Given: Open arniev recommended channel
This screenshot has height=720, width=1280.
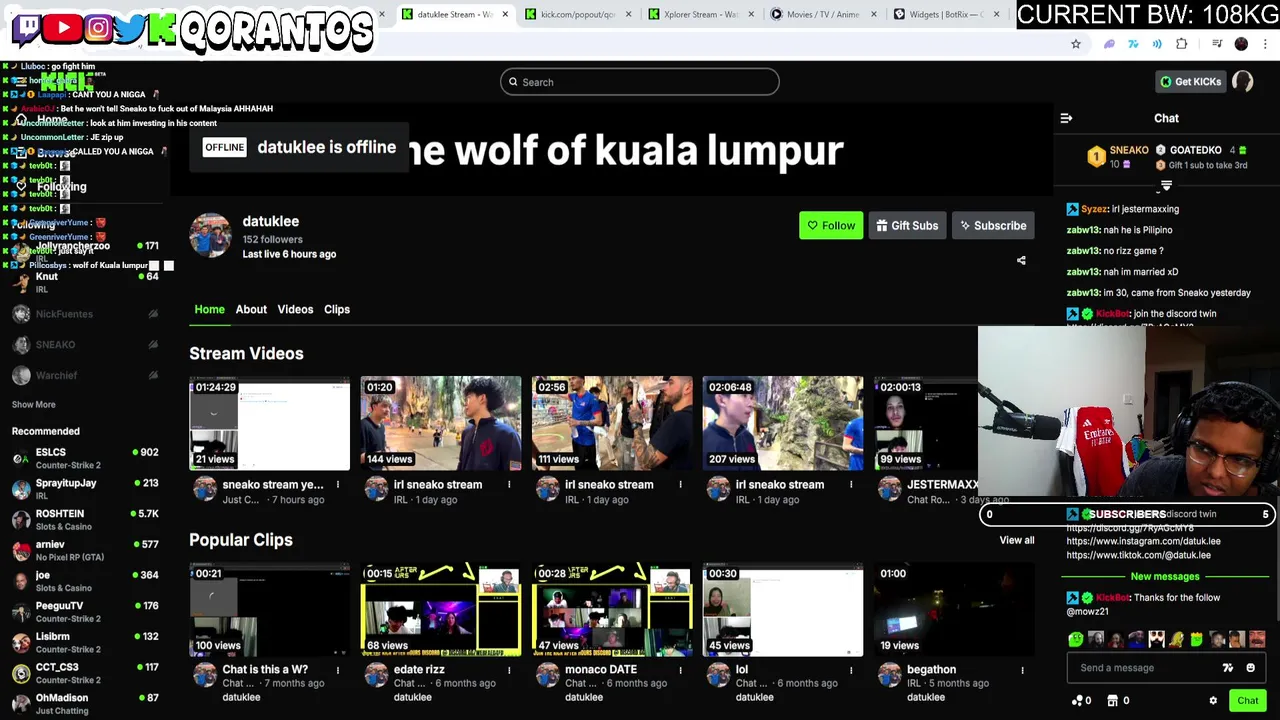Looking at the screenshot, I should tap(85, 550).
